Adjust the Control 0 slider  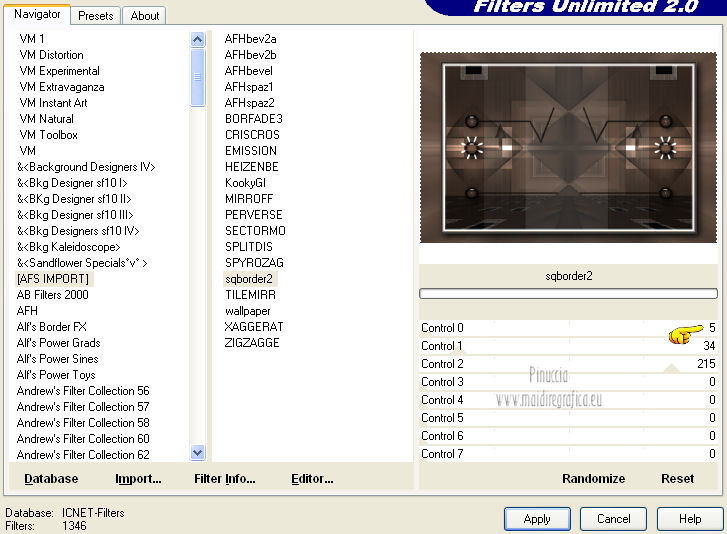tap(568, 328)
